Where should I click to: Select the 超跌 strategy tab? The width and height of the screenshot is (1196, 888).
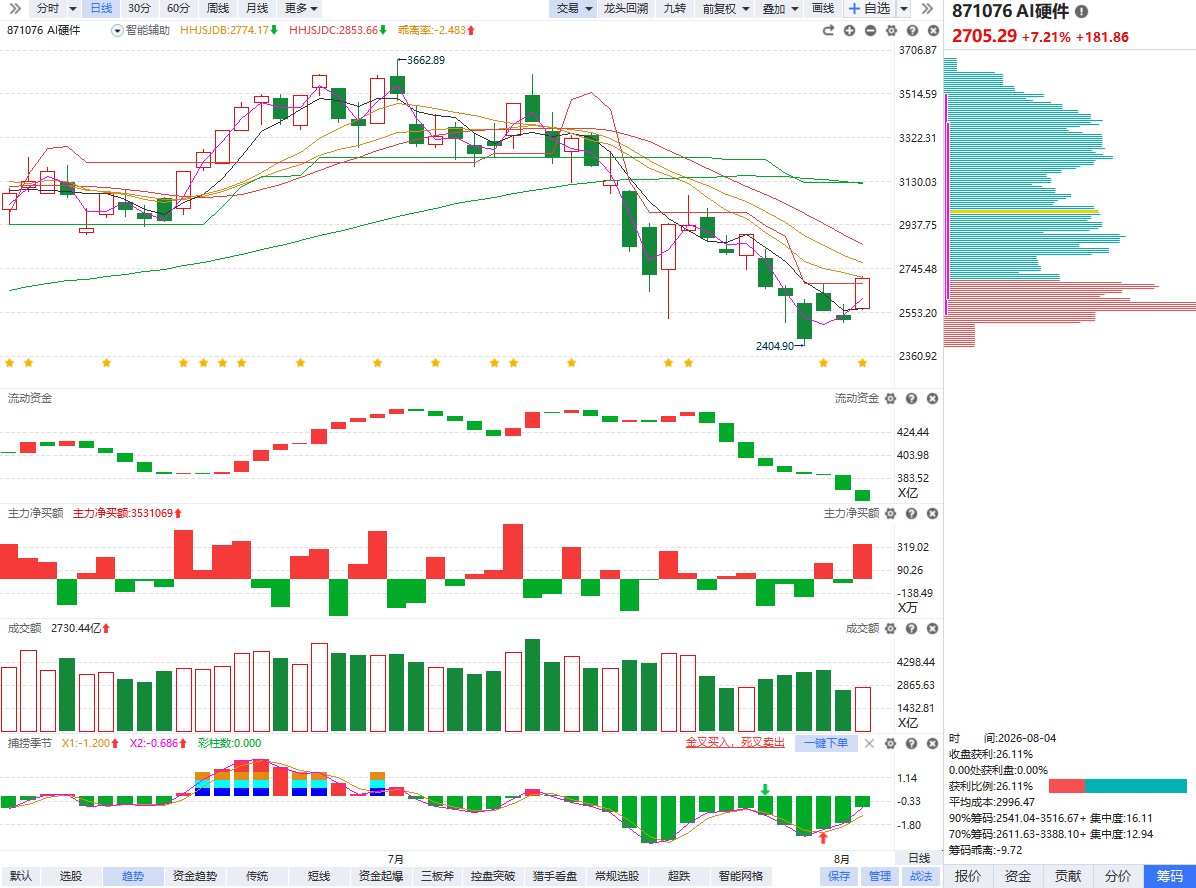(679, 876)
